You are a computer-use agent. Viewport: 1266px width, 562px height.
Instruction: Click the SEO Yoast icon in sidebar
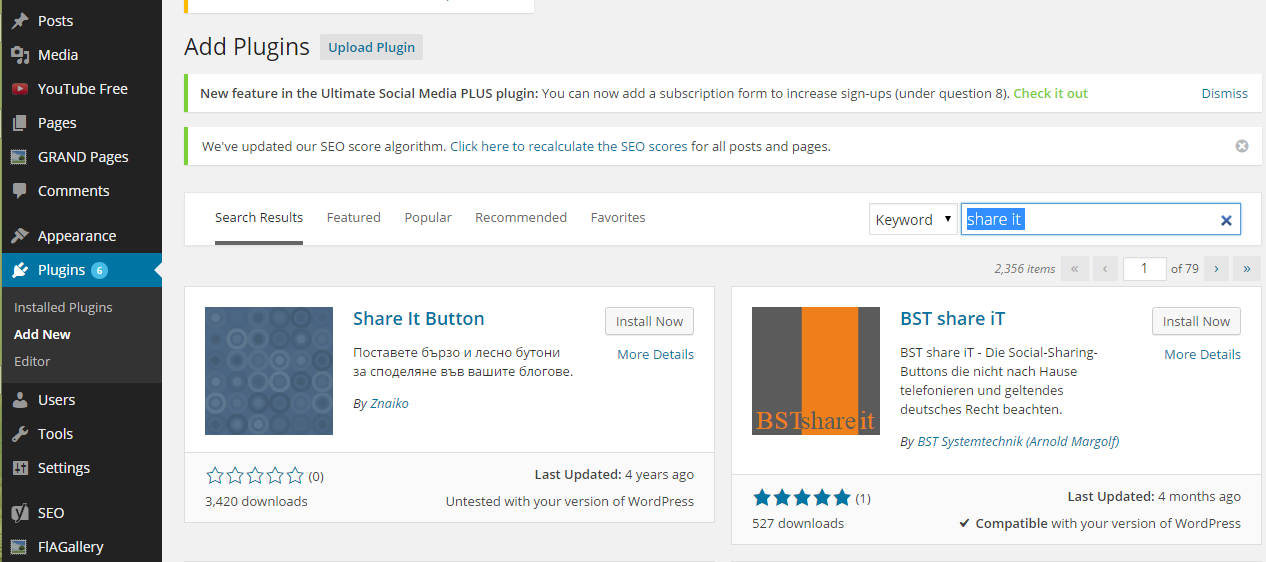click(x=20, y=513)
